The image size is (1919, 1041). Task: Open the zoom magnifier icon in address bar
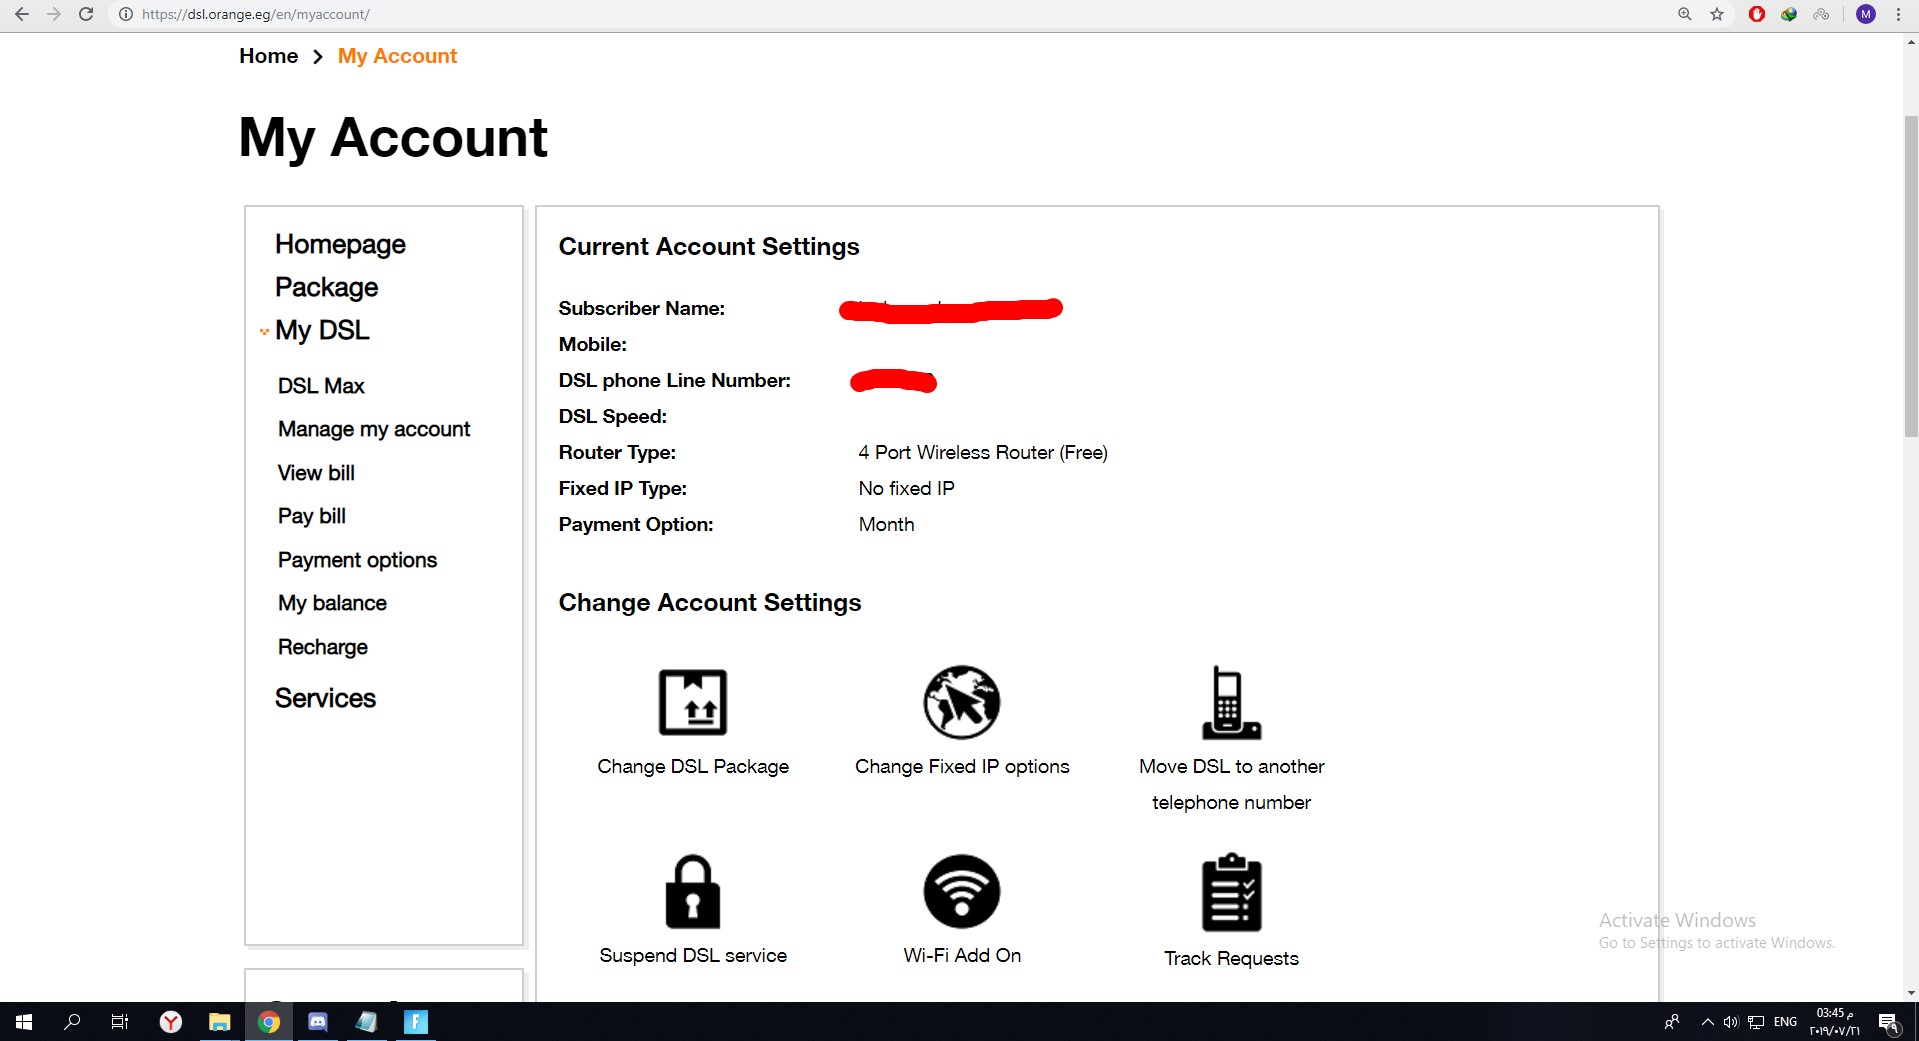pos(1685,14)
